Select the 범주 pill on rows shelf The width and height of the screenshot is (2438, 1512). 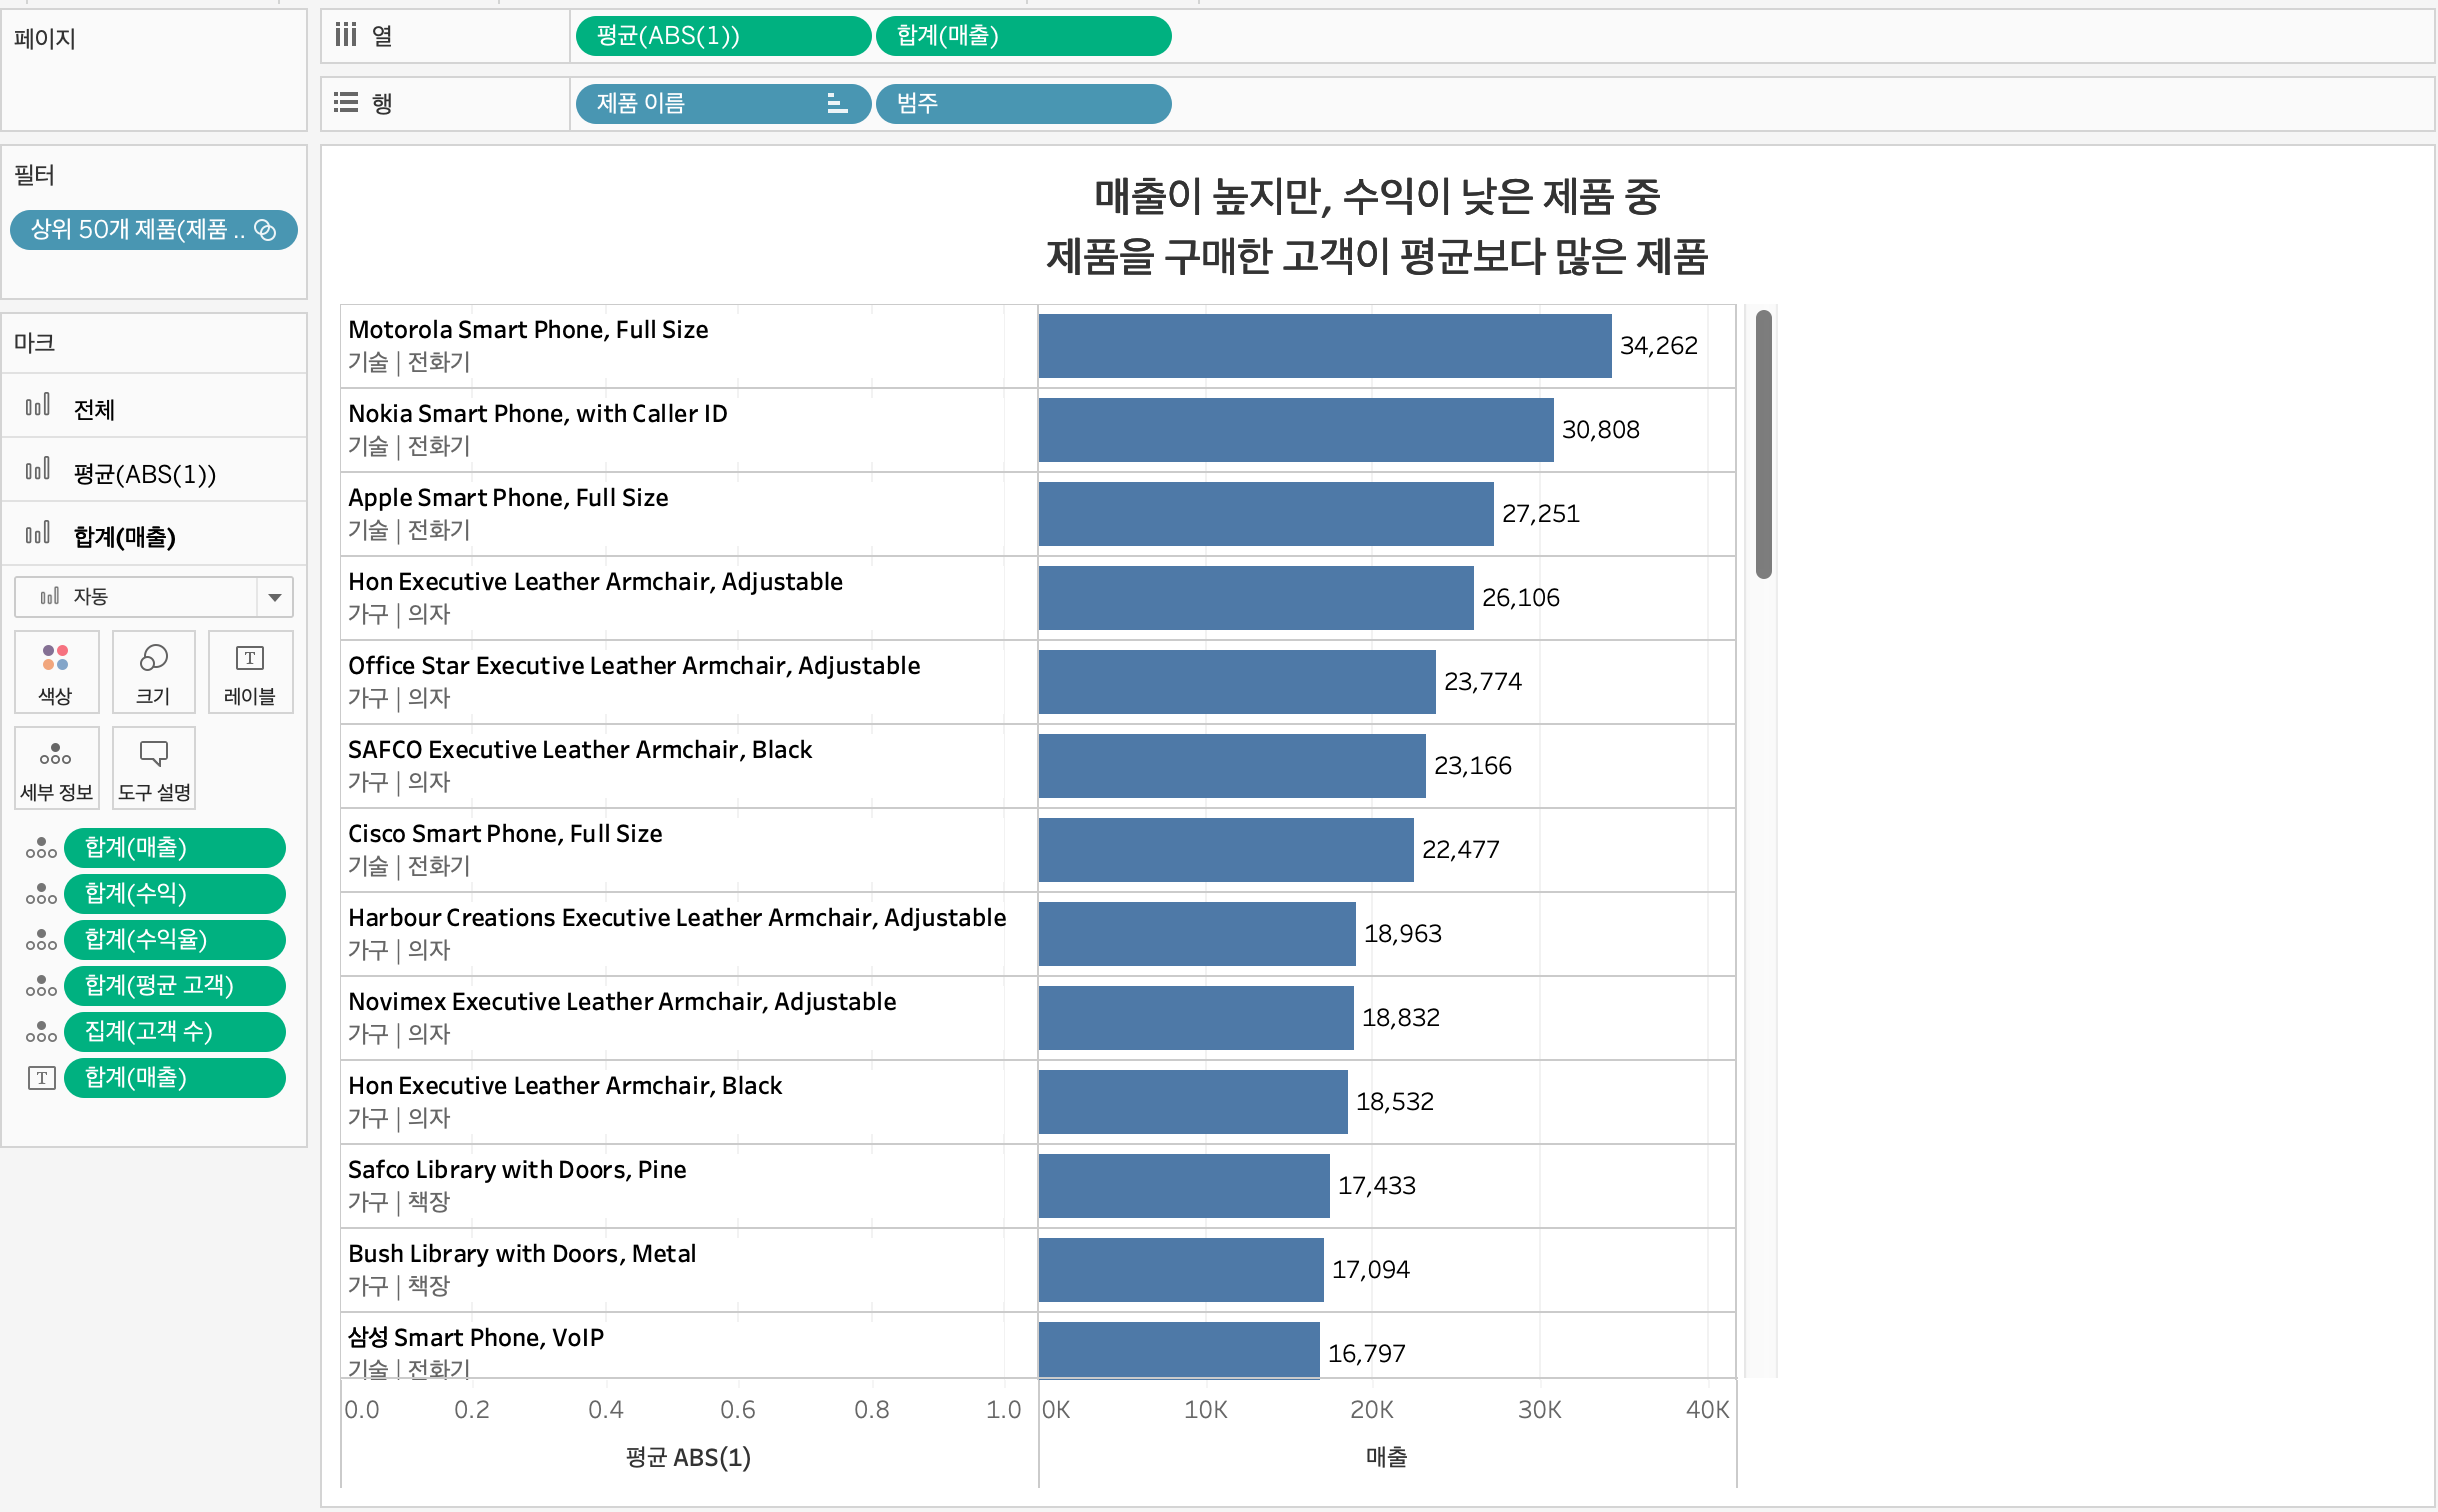(1023, 104)
